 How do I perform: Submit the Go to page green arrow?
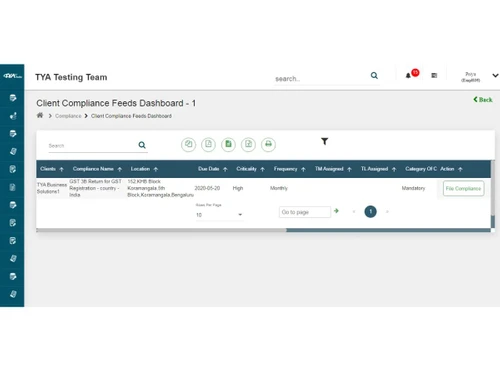(336, 211)
